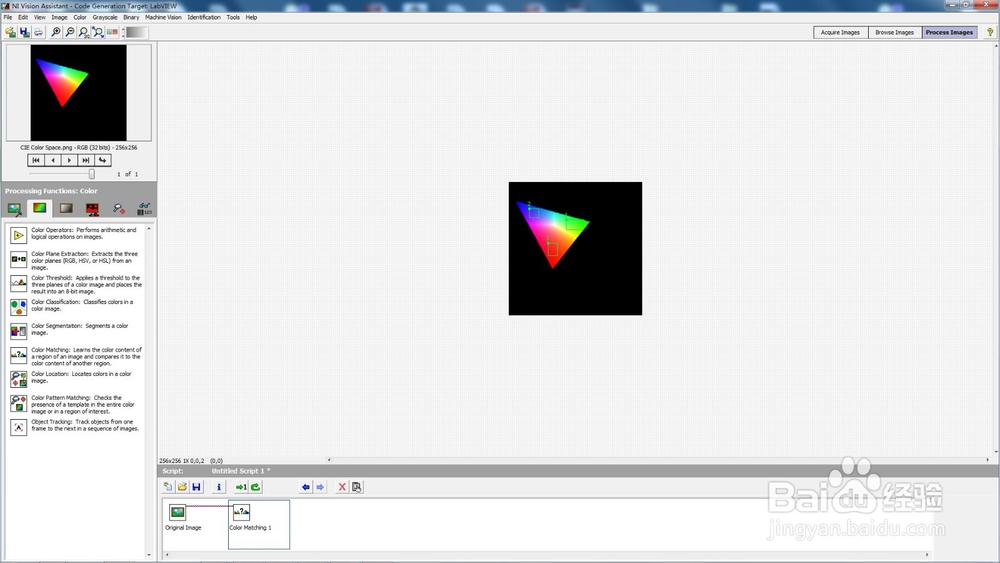Click the script information (i) icon
Image resolution: width=1000 pixels, height=563 pixels.
point(219,487)
